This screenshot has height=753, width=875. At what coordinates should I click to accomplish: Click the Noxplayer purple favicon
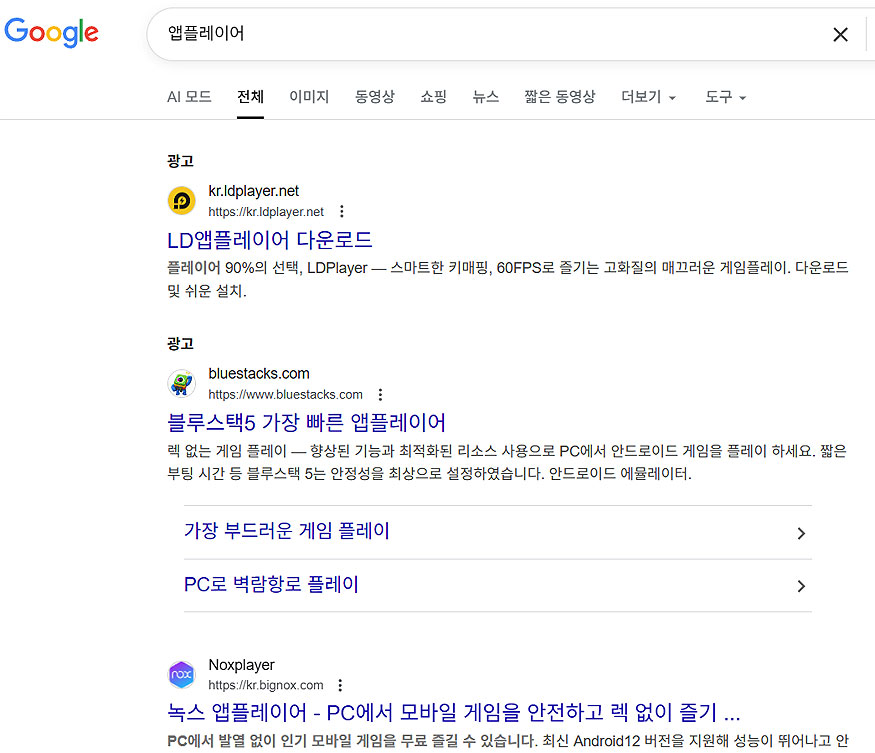click(x=181, y=675)
